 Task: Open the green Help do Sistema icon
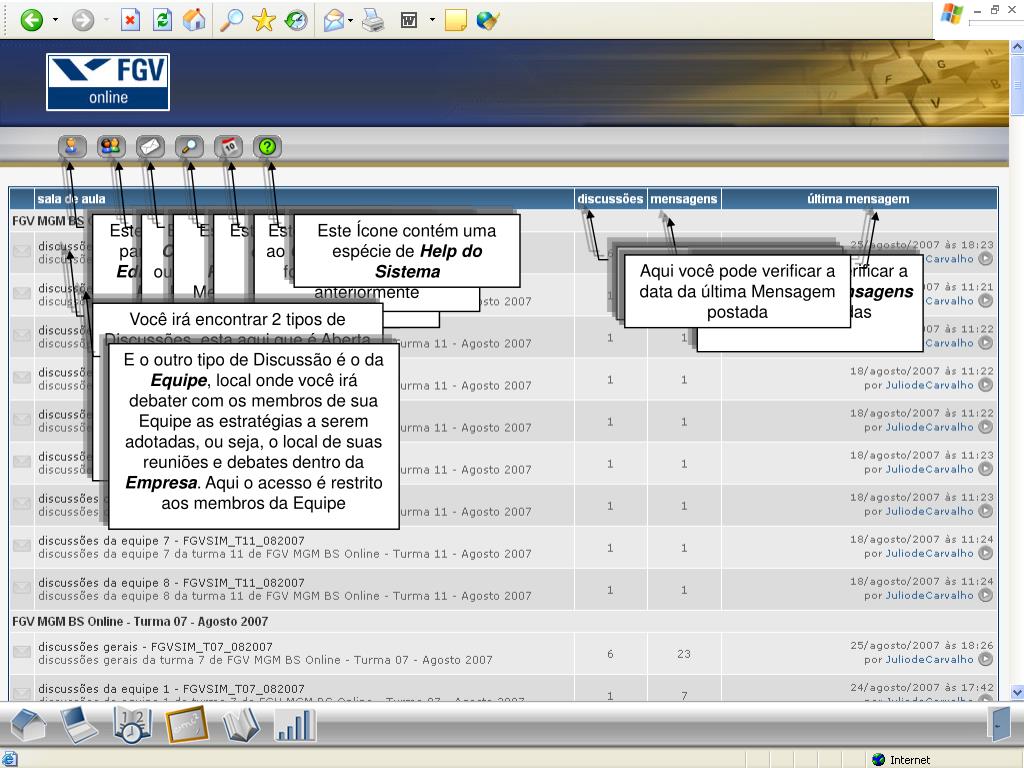267,147
